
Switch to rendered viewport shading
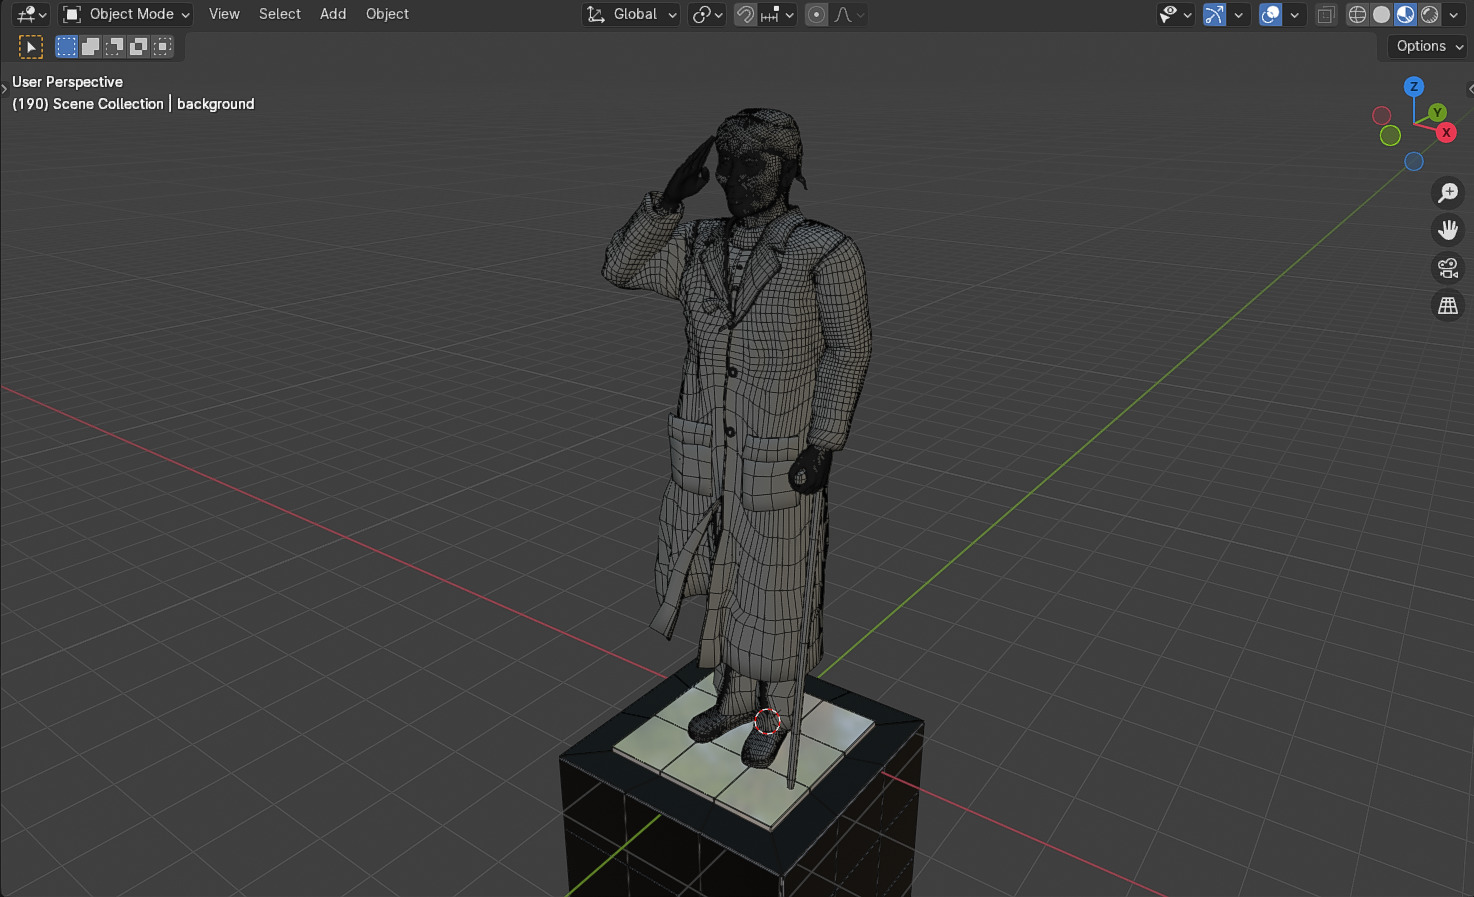coord(1429,14)
